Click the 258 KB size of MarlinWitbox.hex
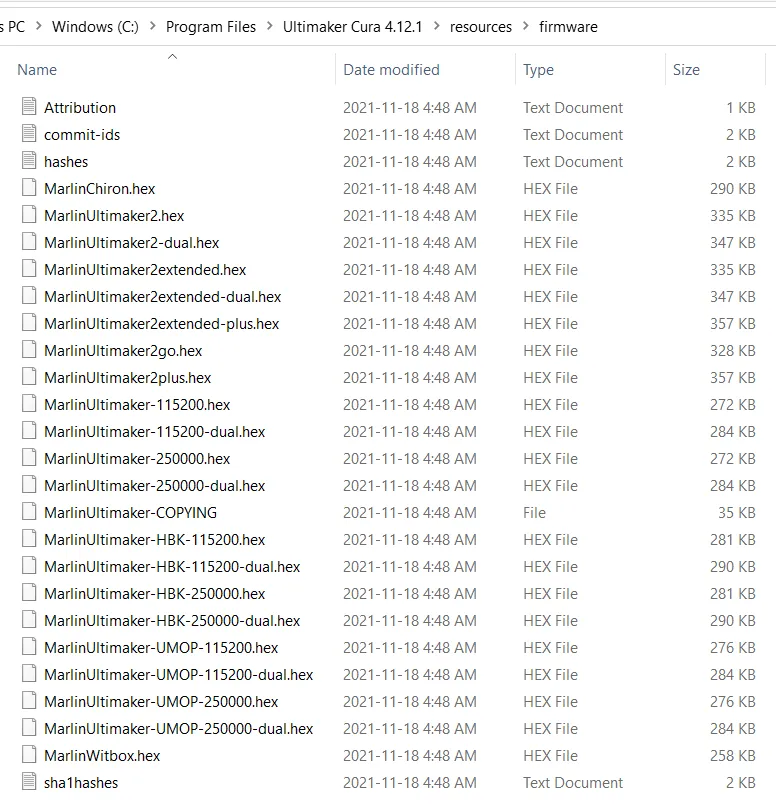 click(x=732, y=756)
